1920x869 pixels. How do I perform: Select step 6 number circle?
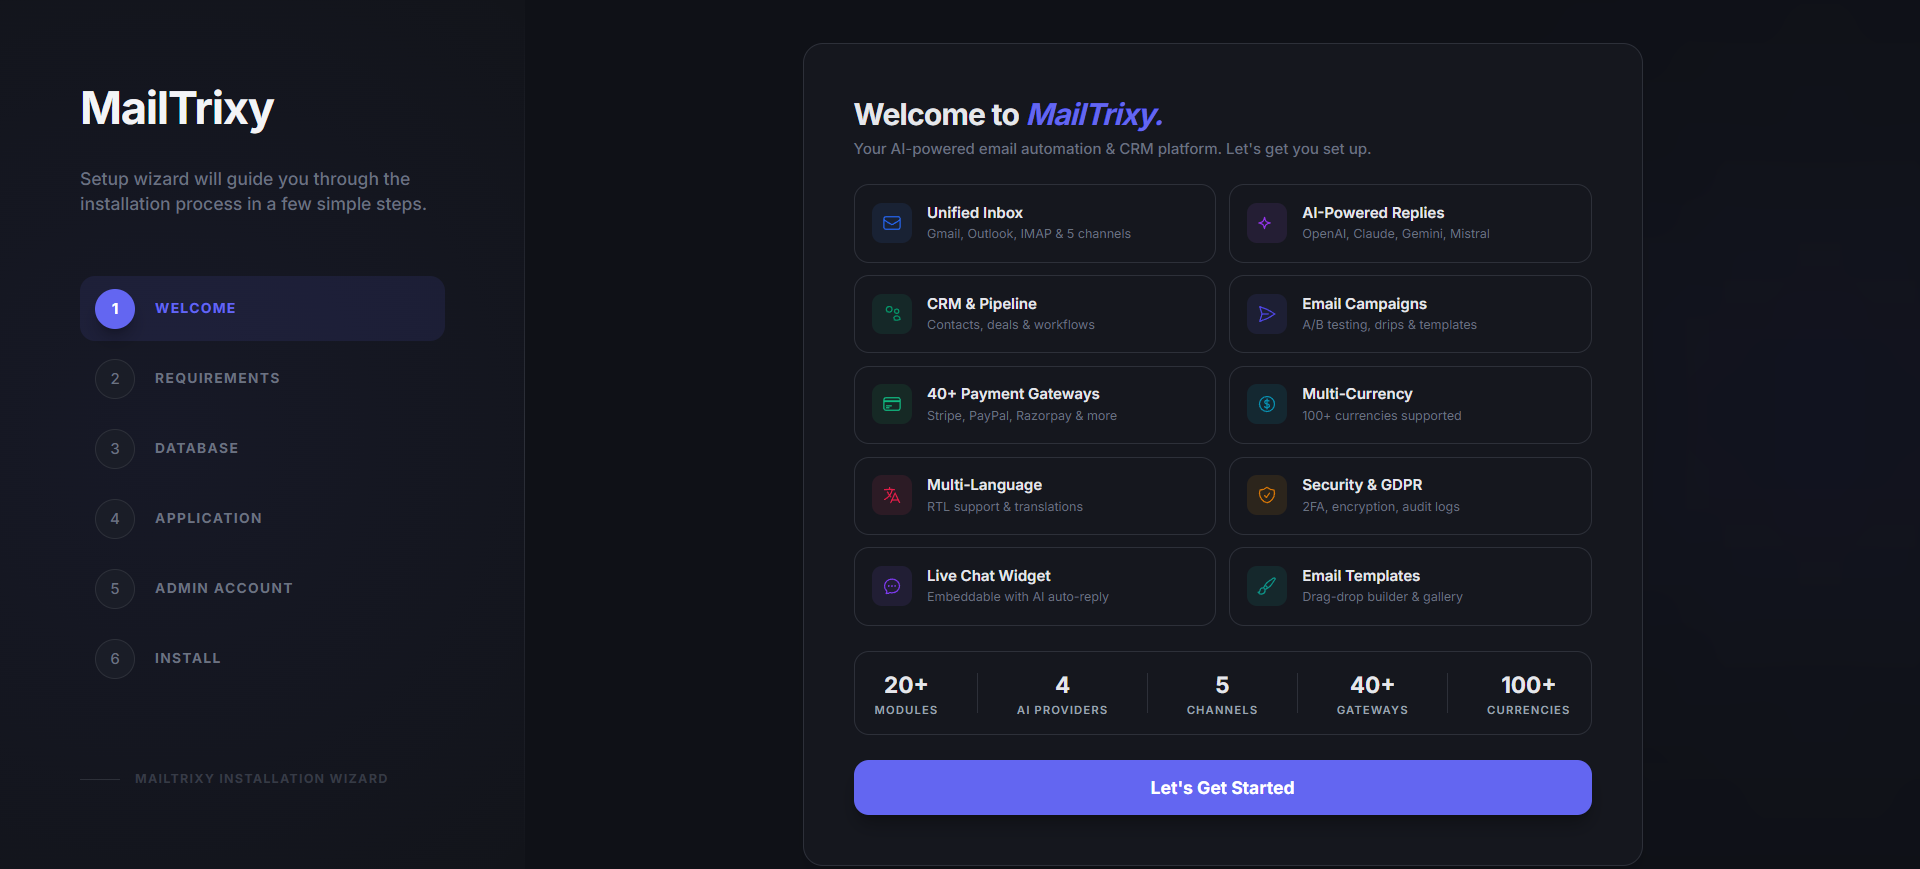pos(115,659)
